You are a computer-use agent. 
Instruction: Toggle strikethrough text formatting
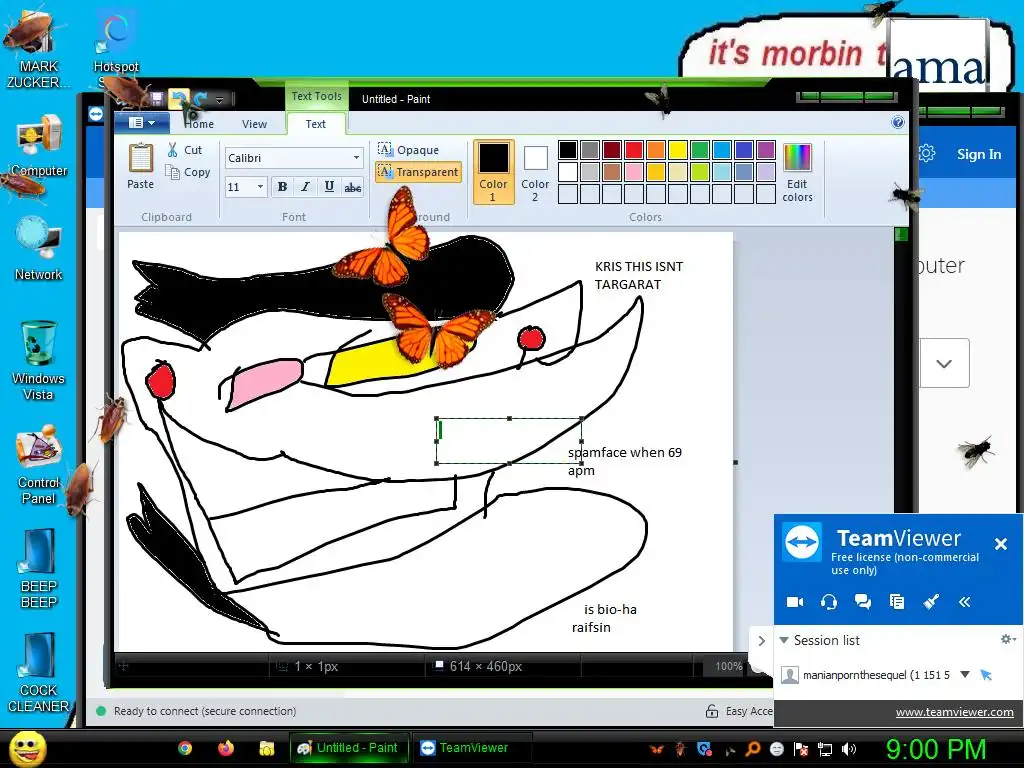(x=353, y=187)
